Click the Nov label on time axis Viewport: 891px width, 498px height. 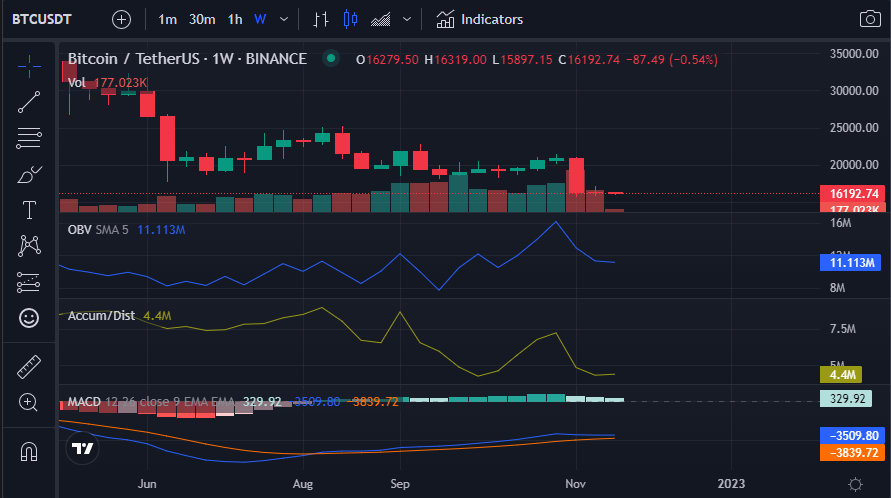(x=575, y=484)
